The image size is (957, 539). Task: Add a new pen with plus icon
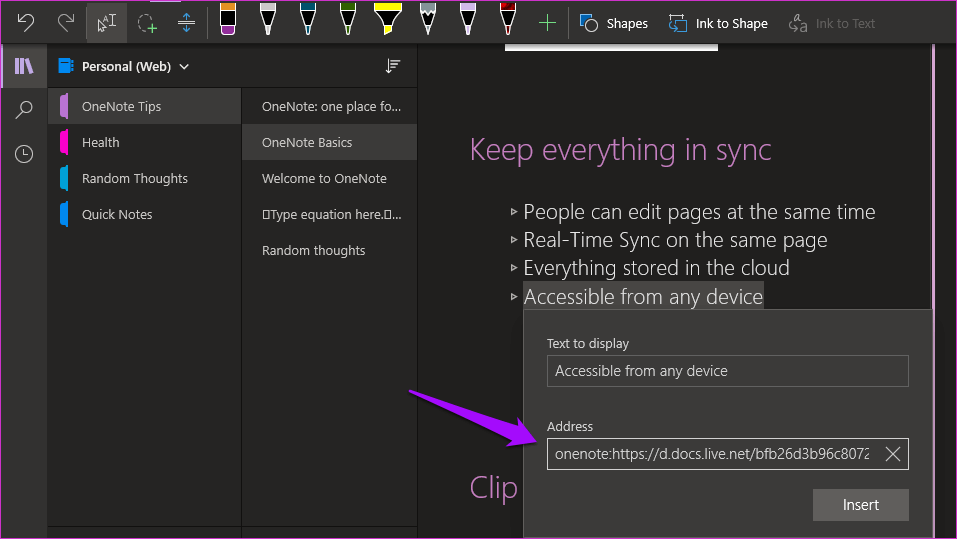pos(547,23)
